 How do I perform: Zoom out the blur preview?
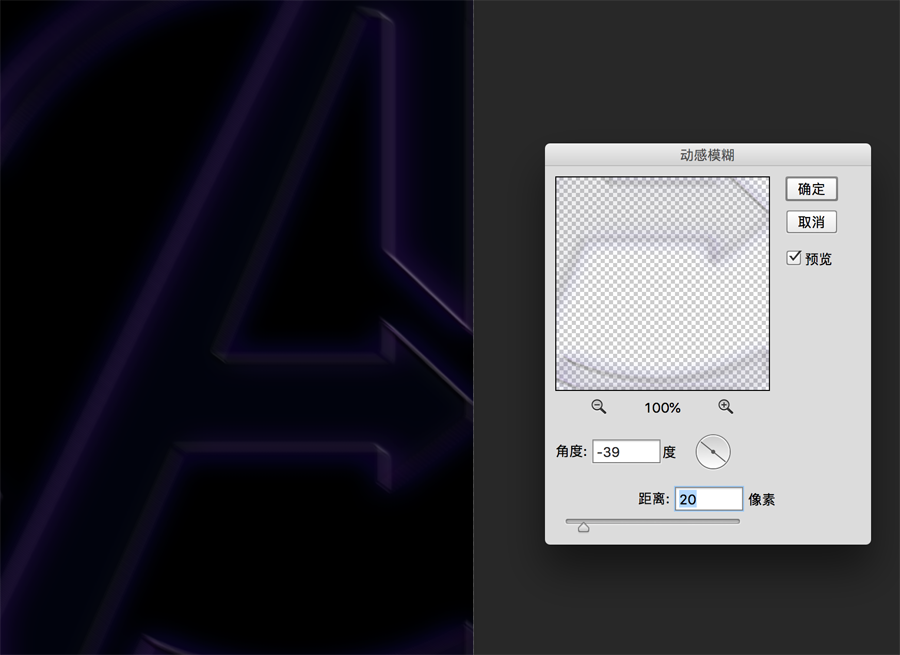click(598, 407)
